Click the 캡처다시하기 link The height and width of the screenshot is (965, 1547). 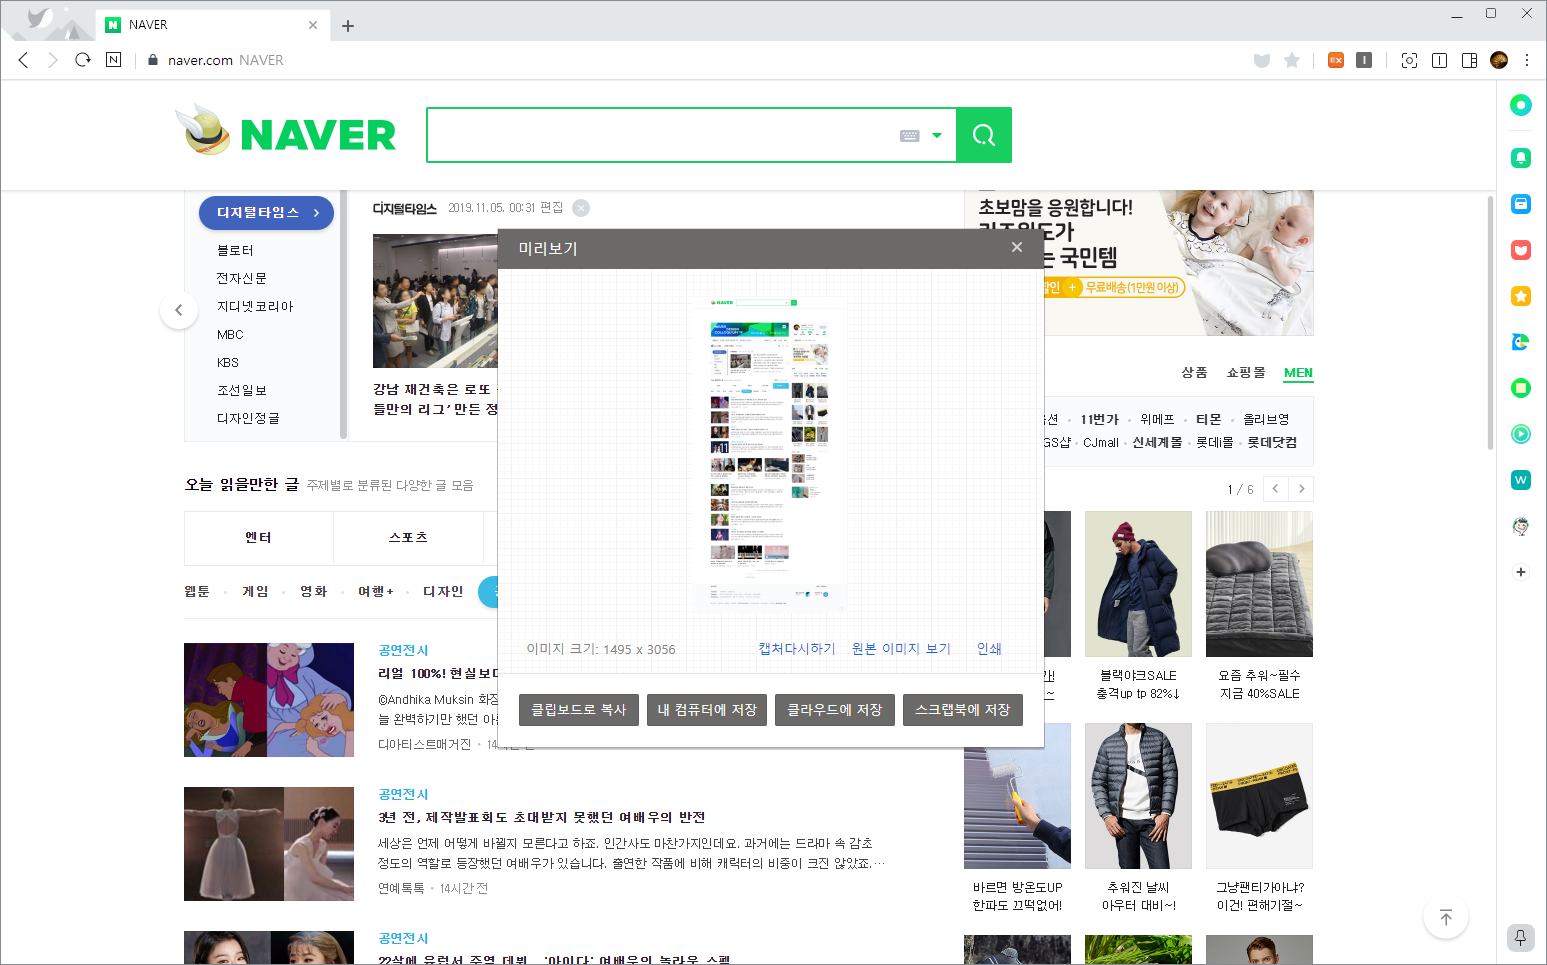pos(797,649)
